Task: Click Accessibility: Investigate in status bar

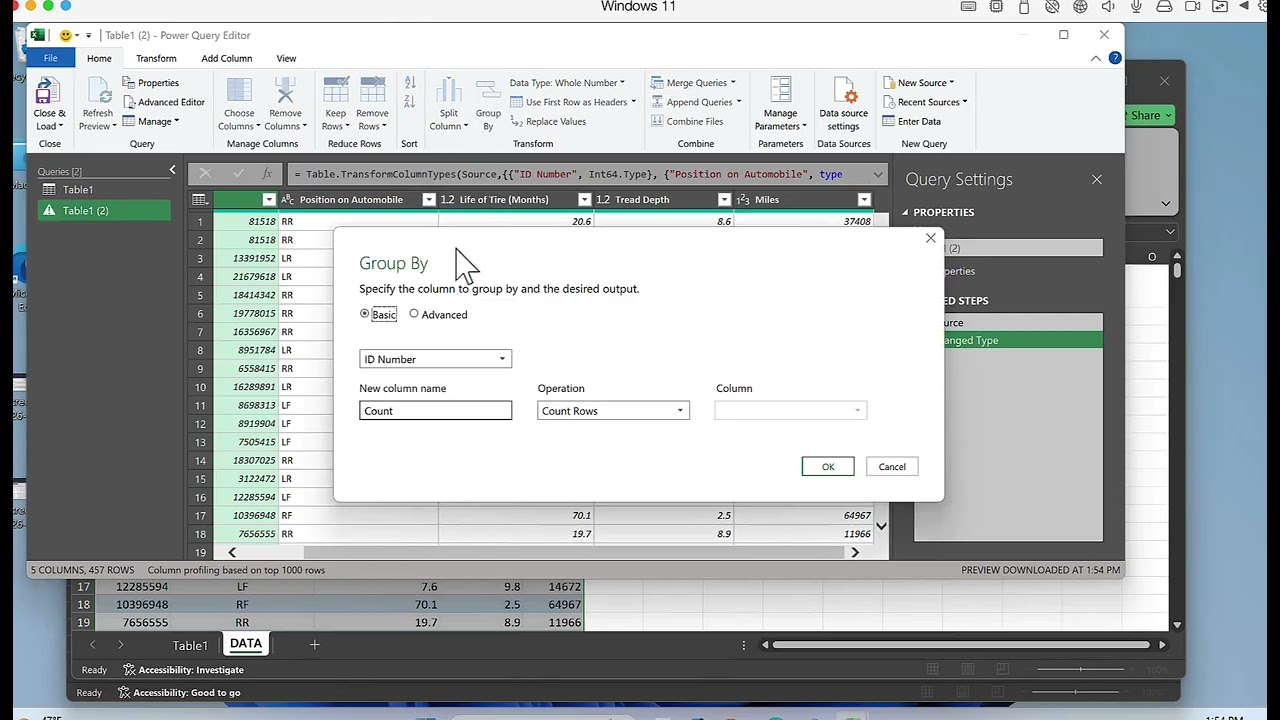Action: pyautogui.click(x=183, y=670)
